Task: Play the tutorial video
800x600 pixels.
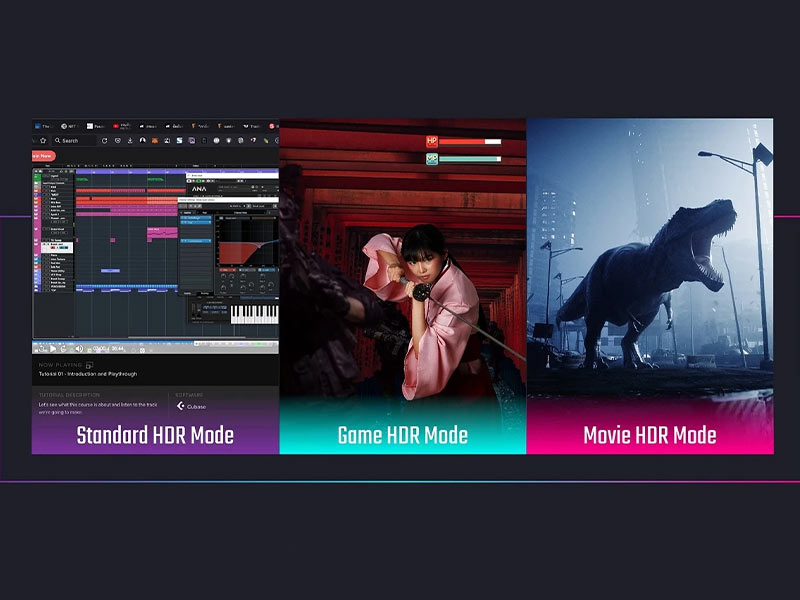Action: pos(53,349)
